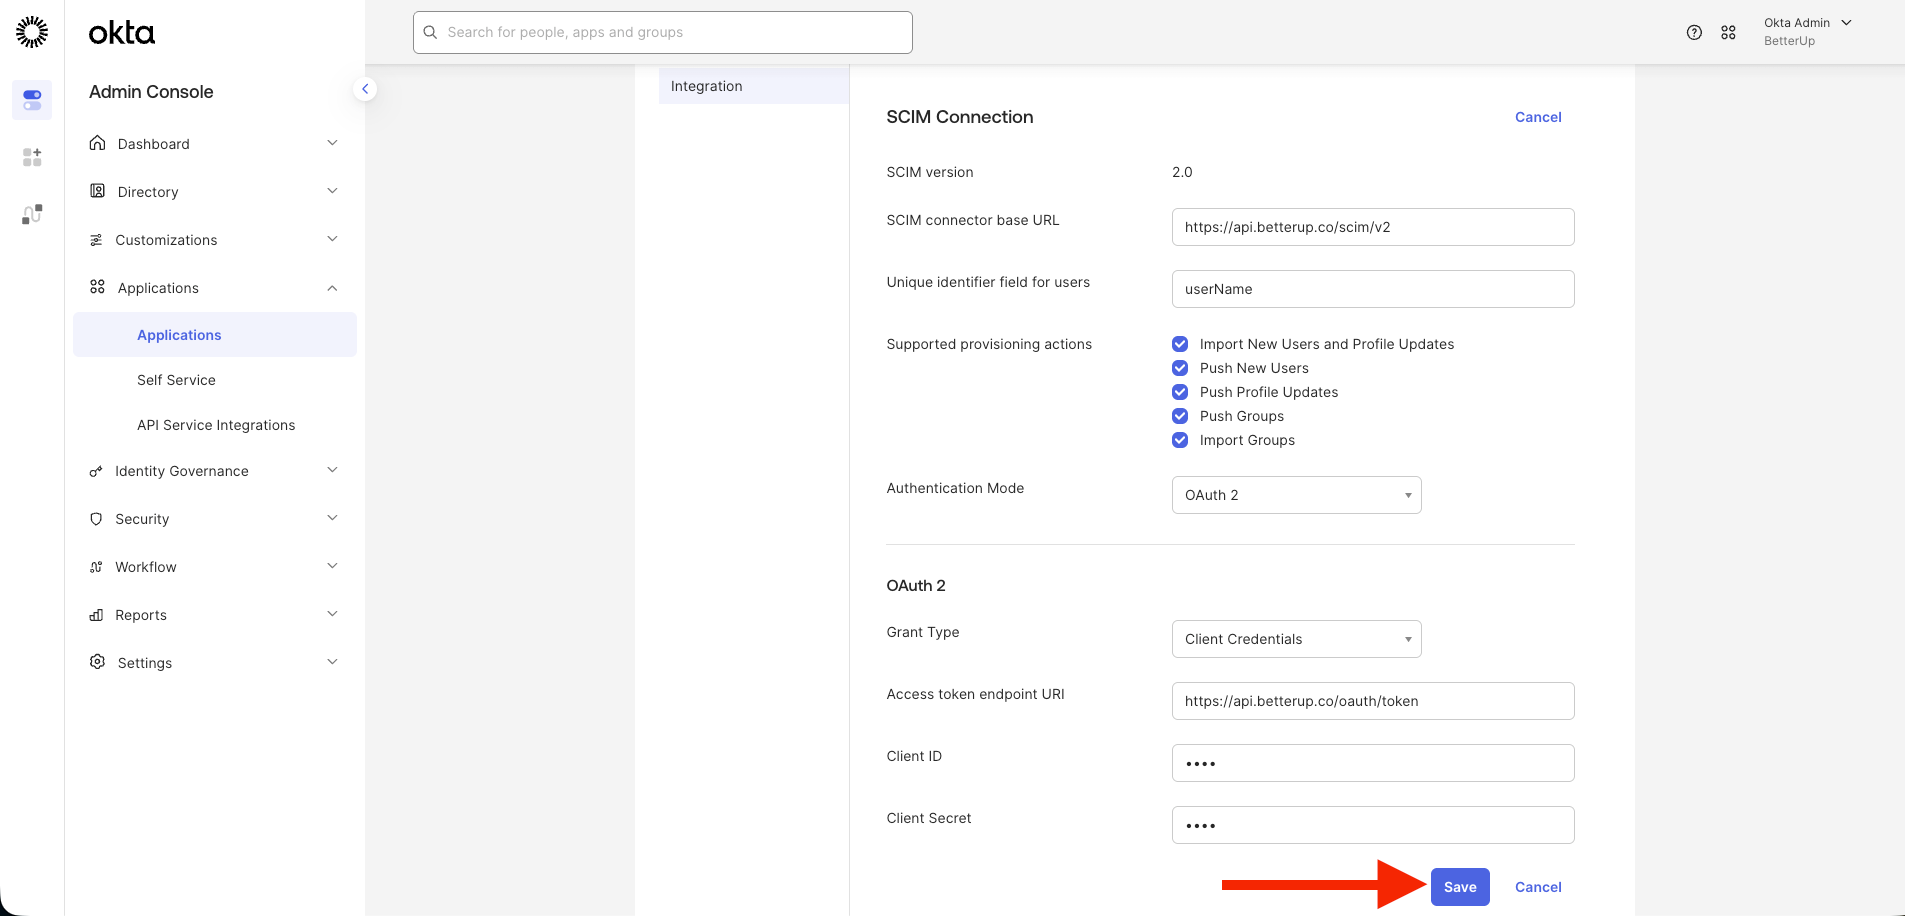Open the Reports menu label

tap(141, 615)
